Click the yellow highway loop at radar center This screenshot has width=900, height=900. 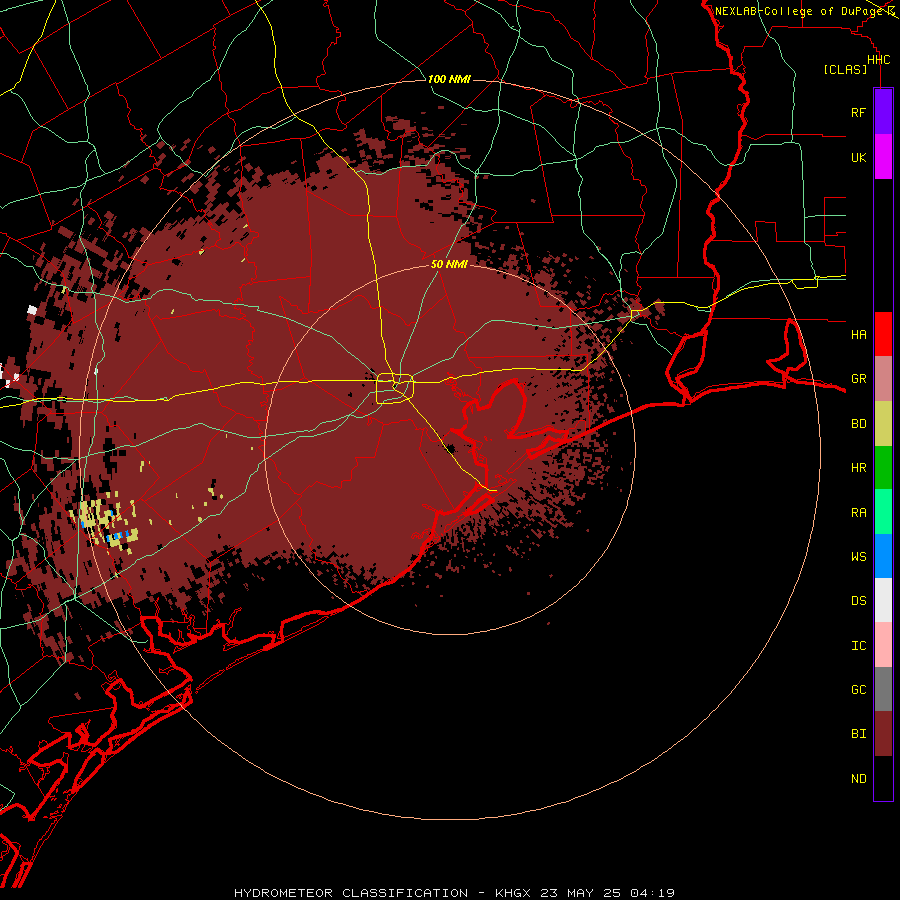click(x=395, y=388)
